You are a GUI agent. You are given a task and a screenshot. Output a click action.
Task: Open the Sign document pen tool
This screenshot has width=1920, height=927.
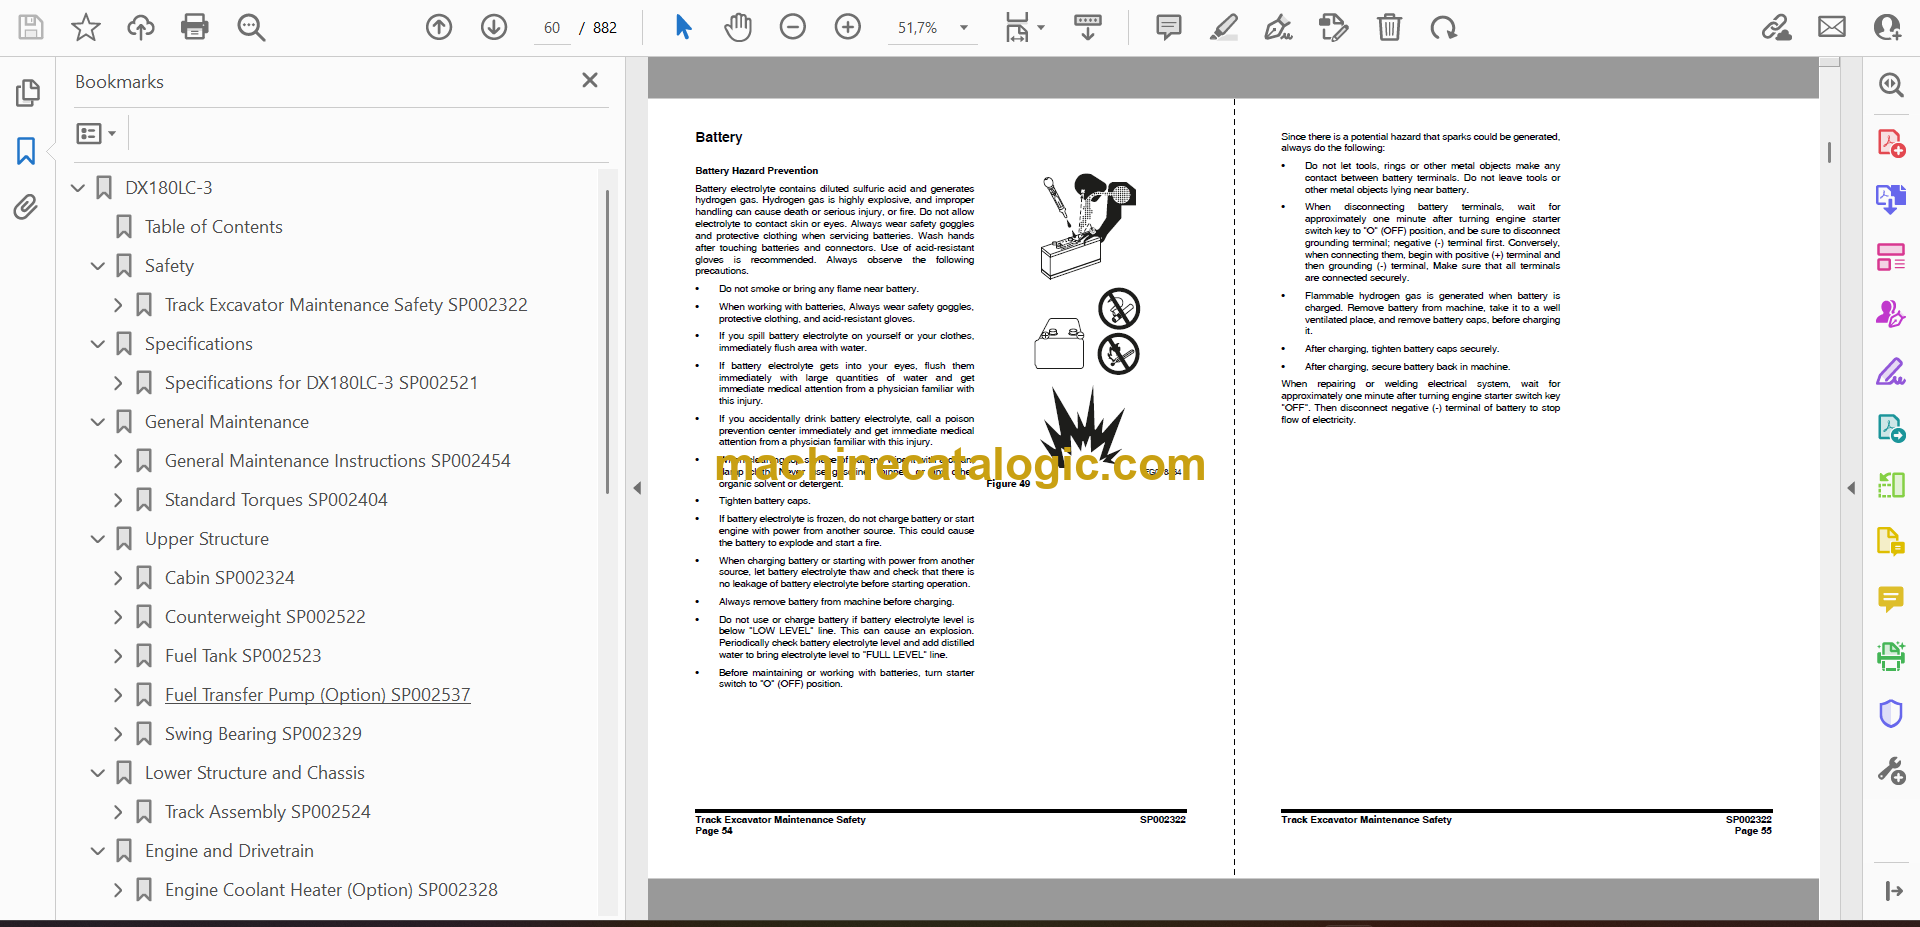click(1278, 27)
